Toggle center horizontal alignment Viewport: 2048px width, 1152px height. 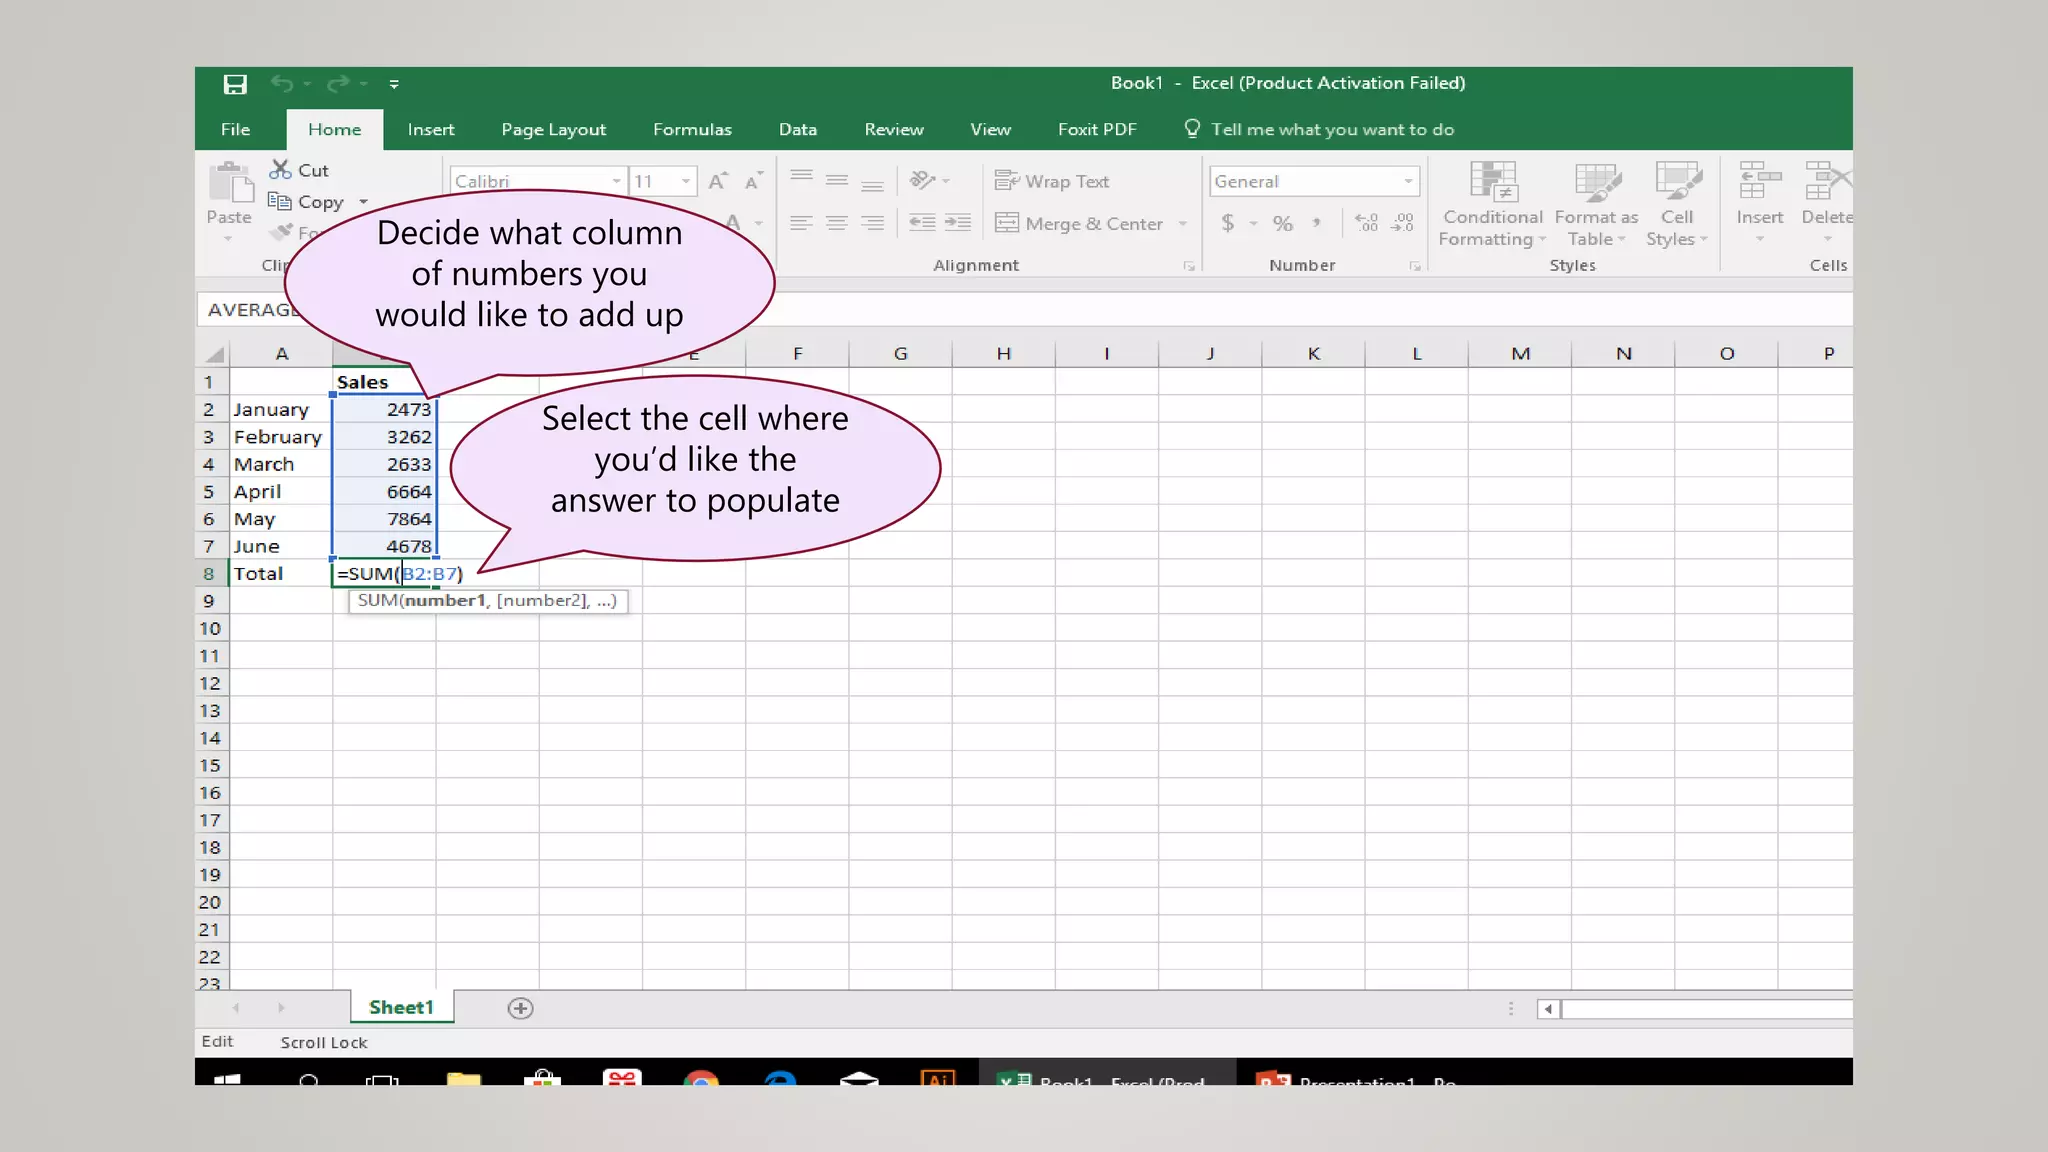click(837, 224)
